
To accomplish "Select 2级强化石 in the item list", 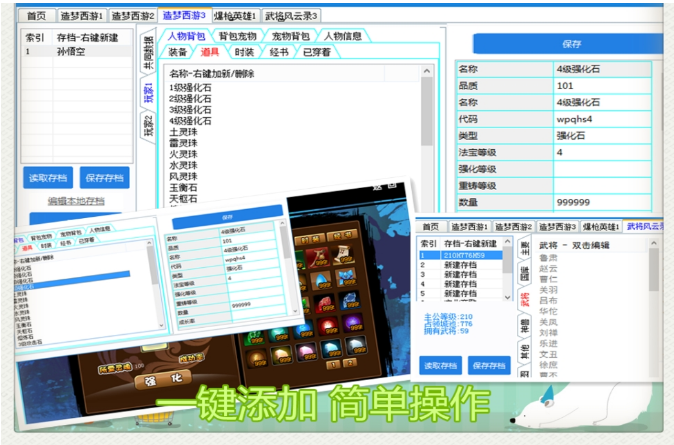I will tap(190, 99).
